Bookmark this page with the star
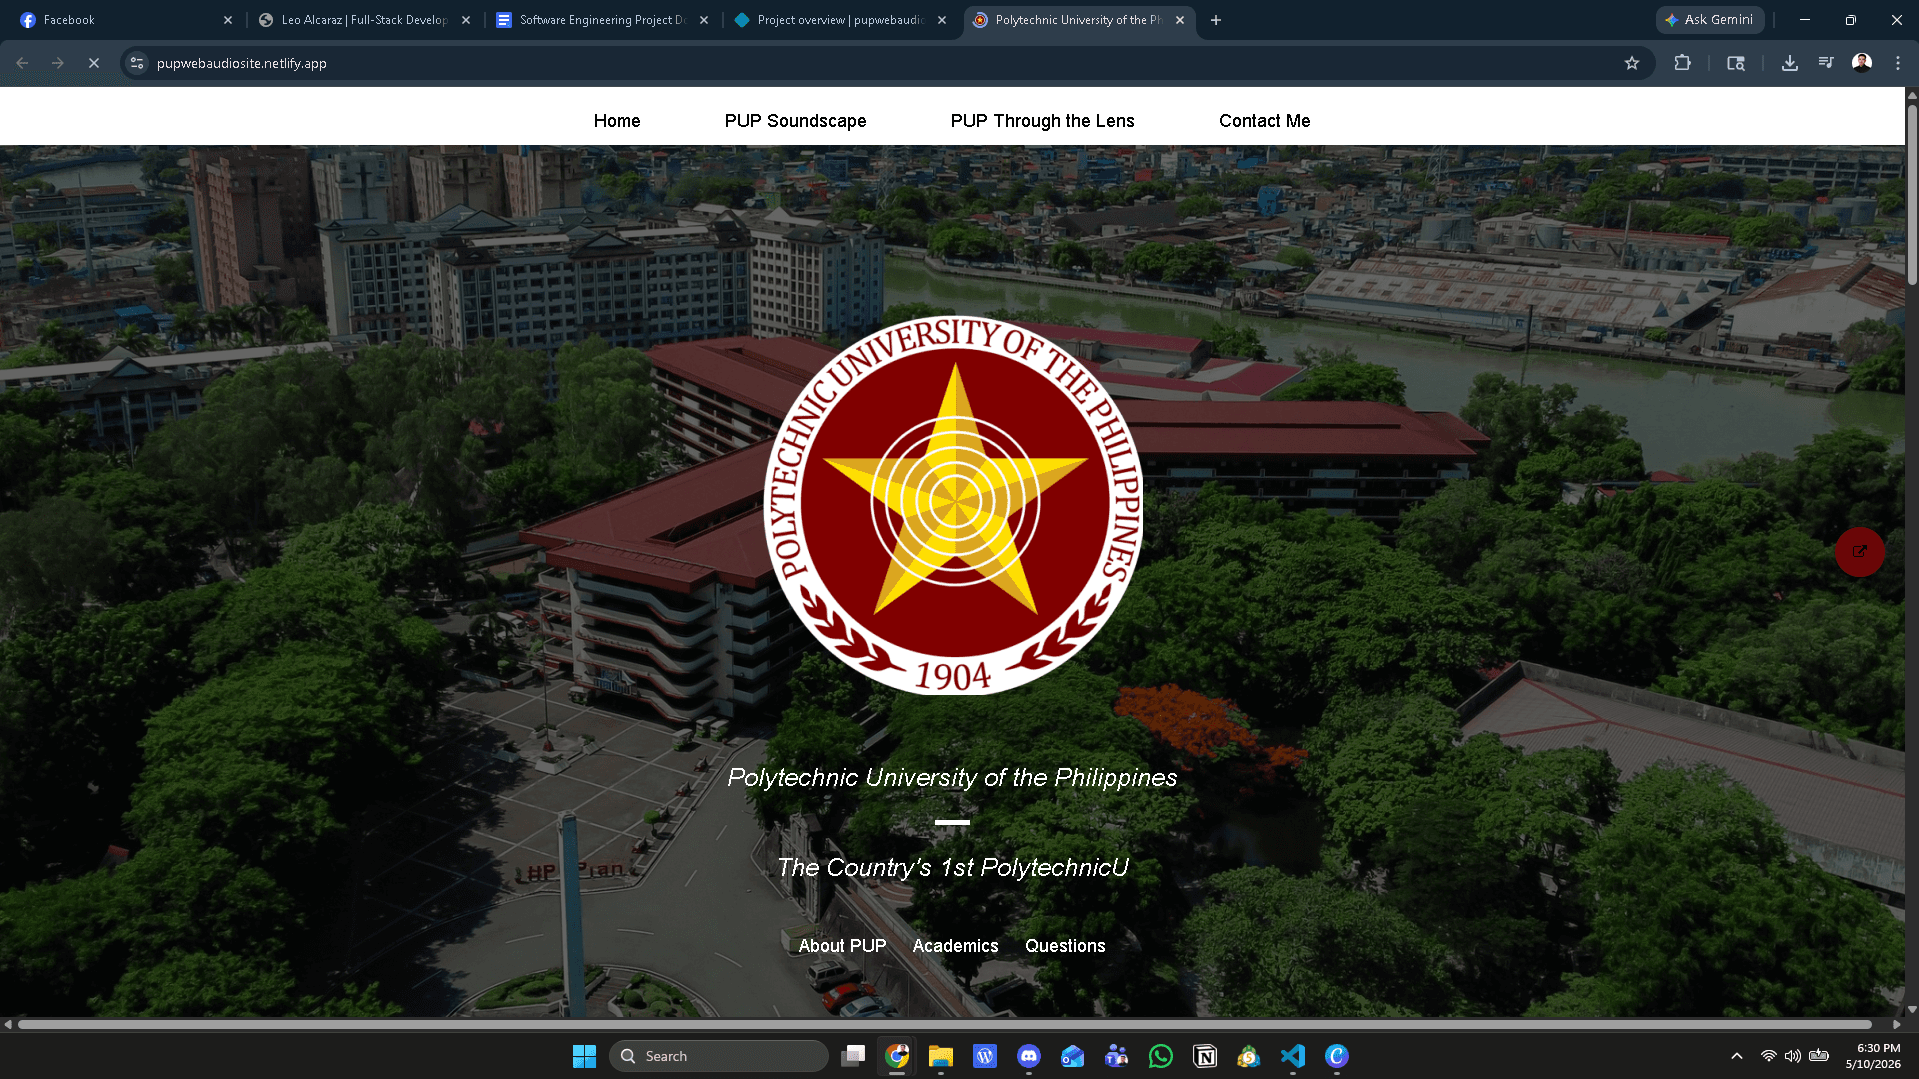 tap(1632, 63)
